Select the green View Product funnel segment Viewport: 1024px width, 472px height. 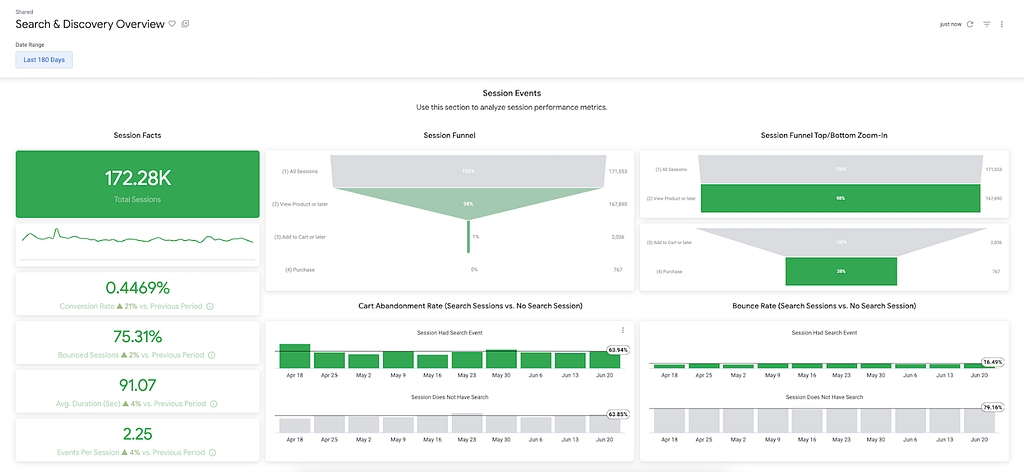coord(468,202)
